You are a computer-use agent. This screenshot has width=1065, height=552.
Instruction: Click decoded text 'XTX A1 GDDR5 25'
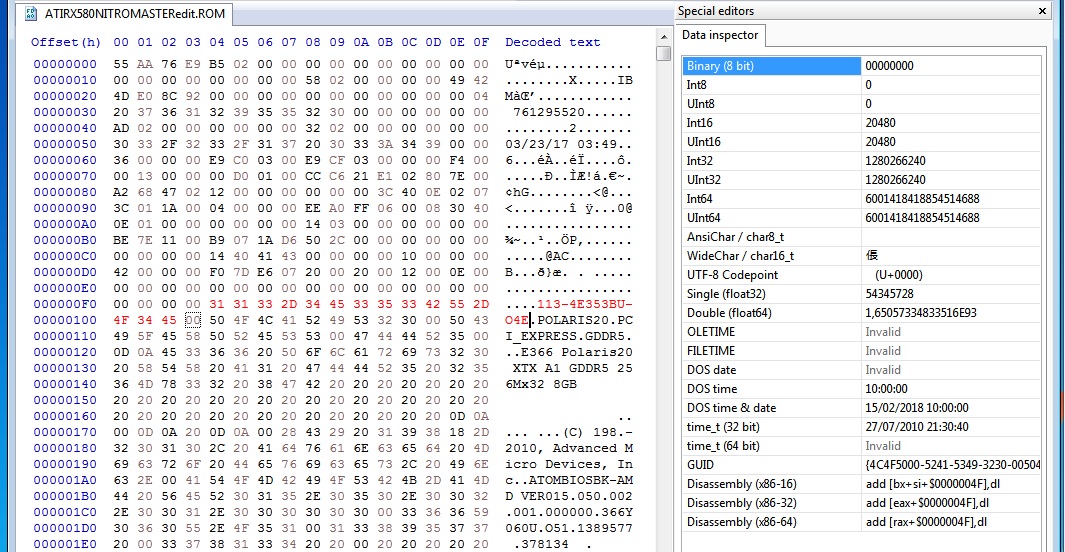[573, 368]
